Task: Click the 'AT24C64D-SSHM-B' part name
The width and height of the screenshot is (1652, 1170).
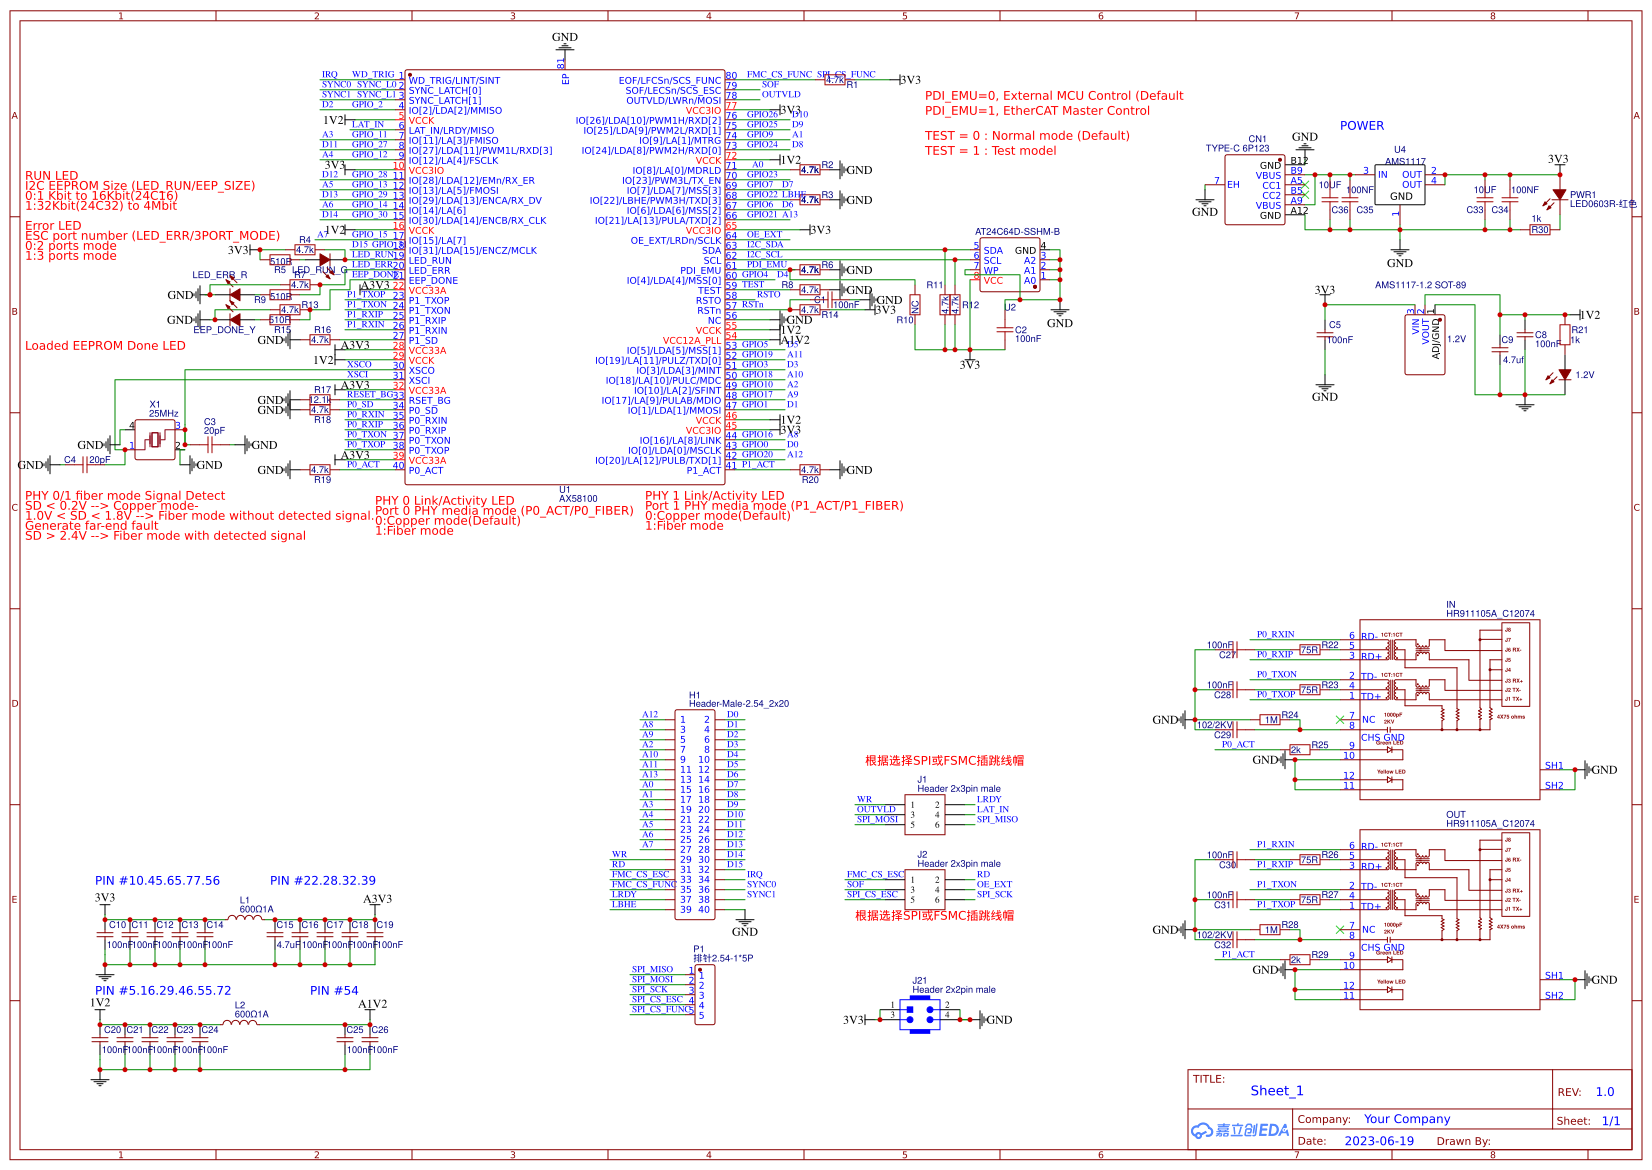Action: (x=1017, y=232)
